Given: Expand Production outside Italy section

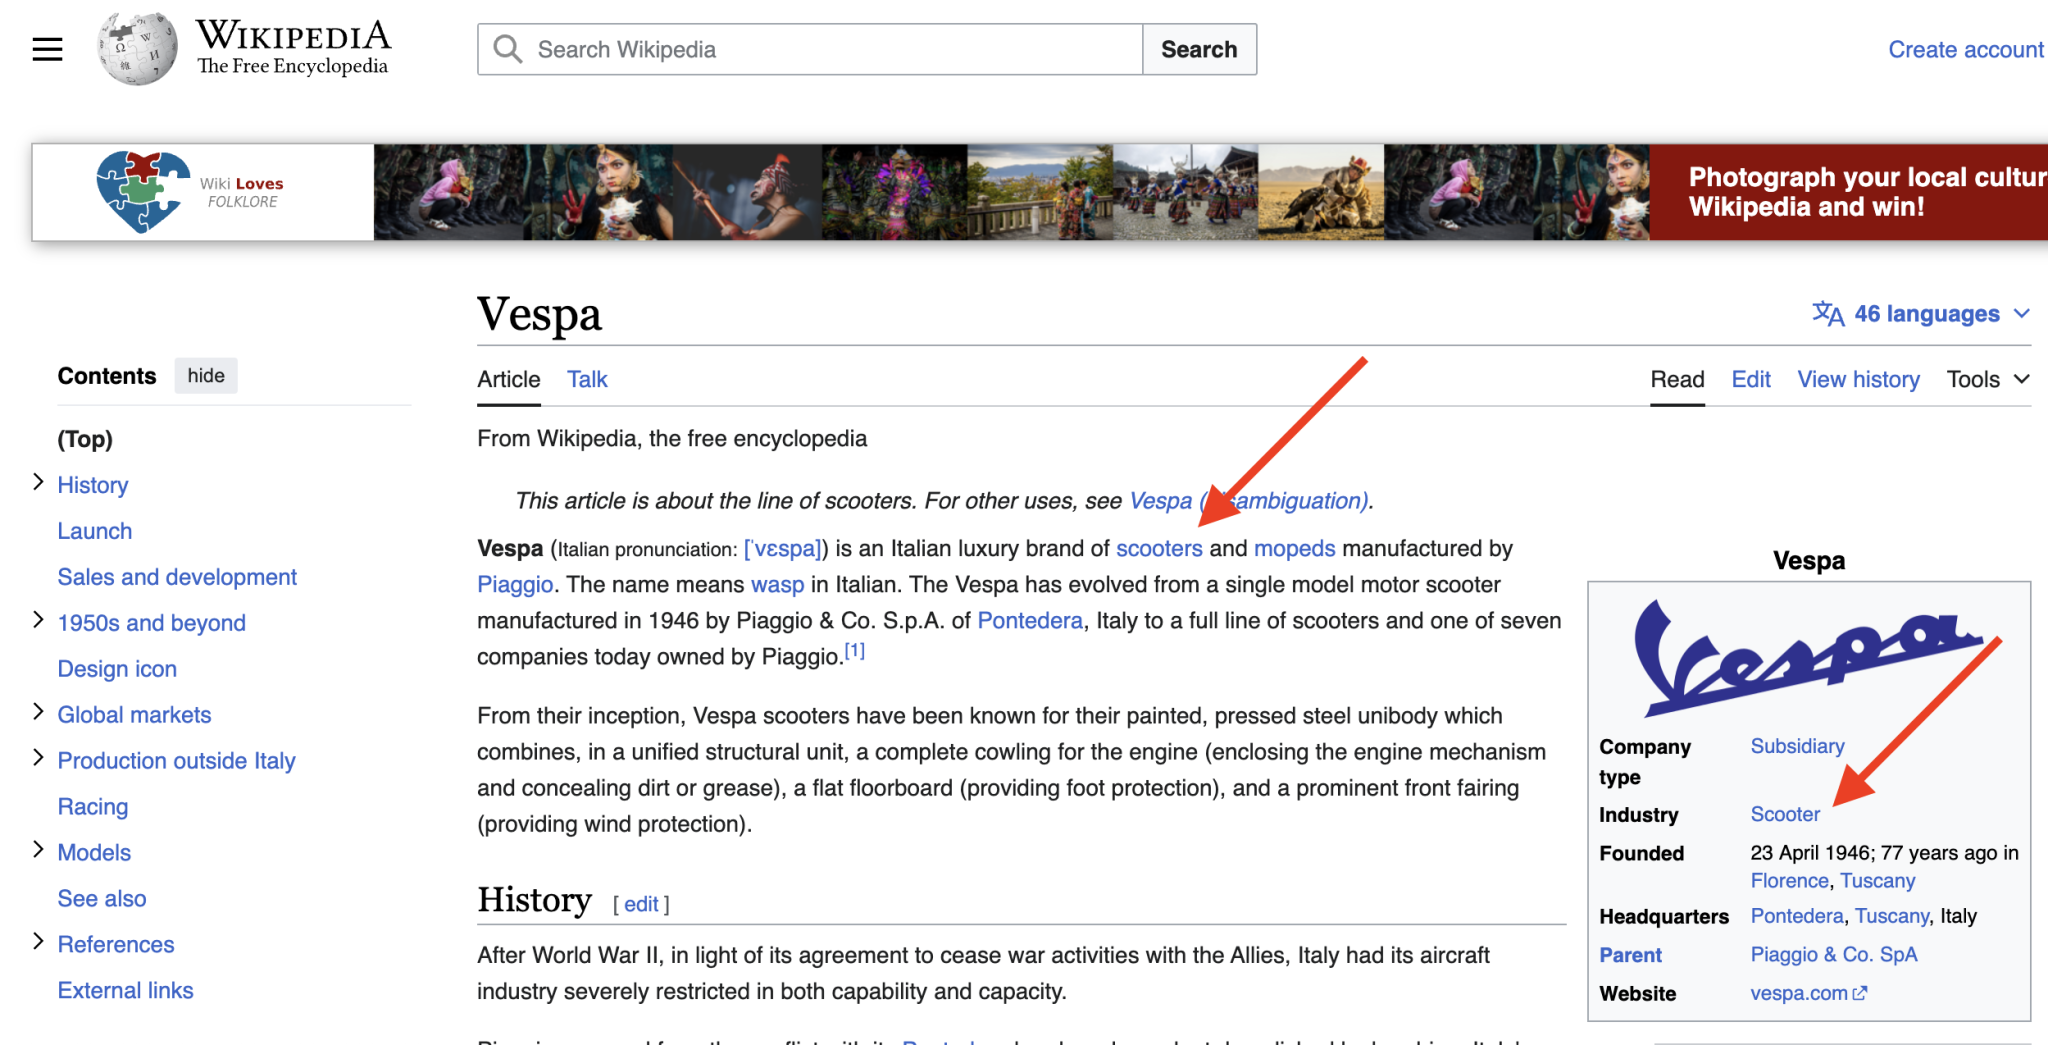Looking at the screenshot, I should click(x=38, y=759).
